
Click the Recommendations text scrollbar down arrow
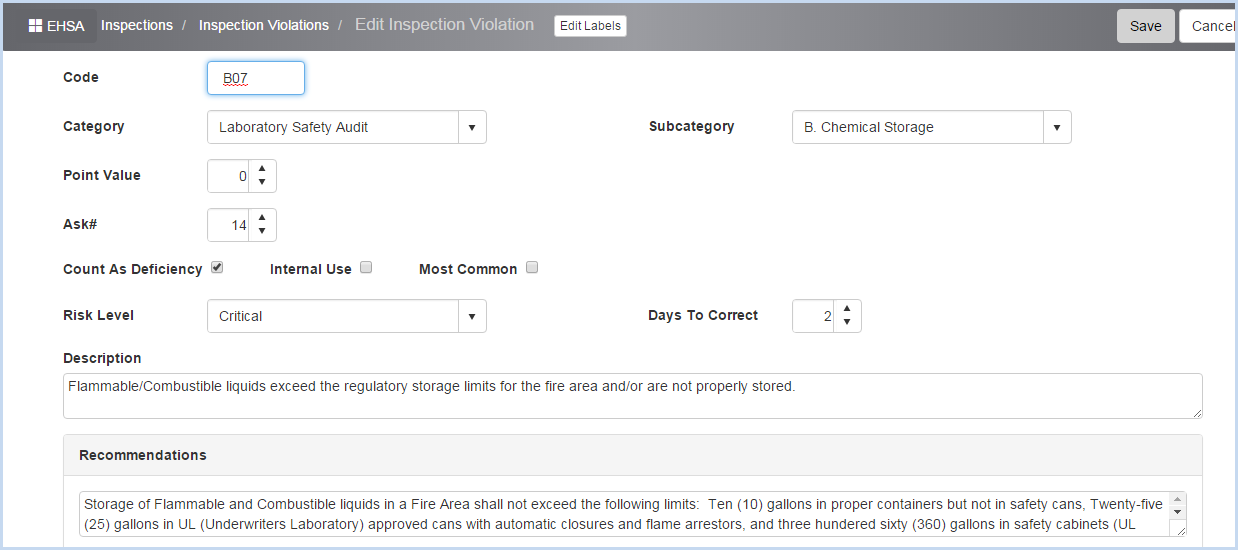point(1178,511)
